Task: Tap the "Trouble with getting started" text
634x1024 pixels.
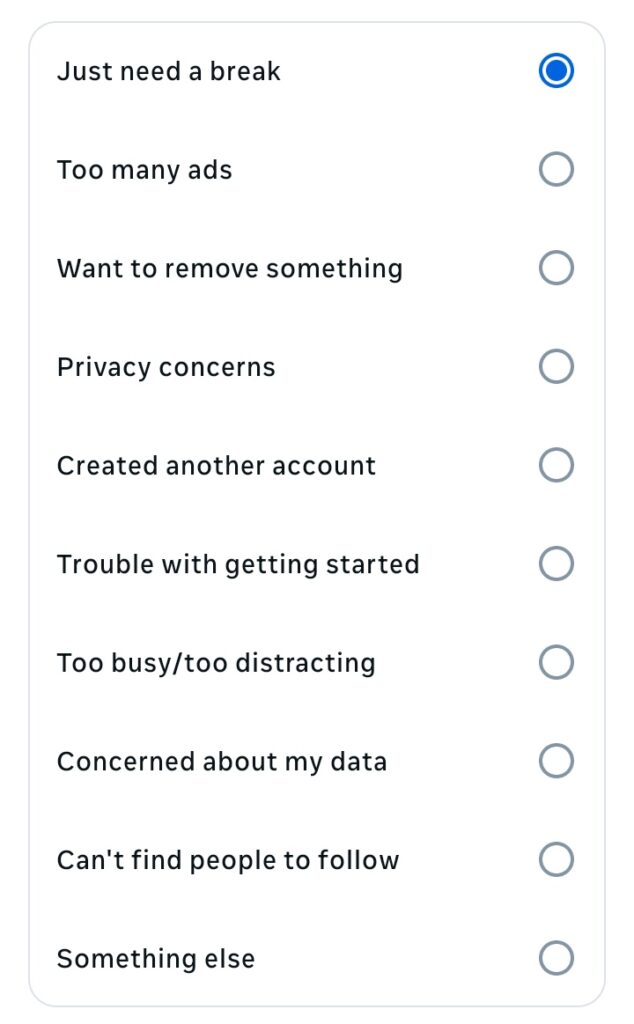Action: tap(238, 564)
